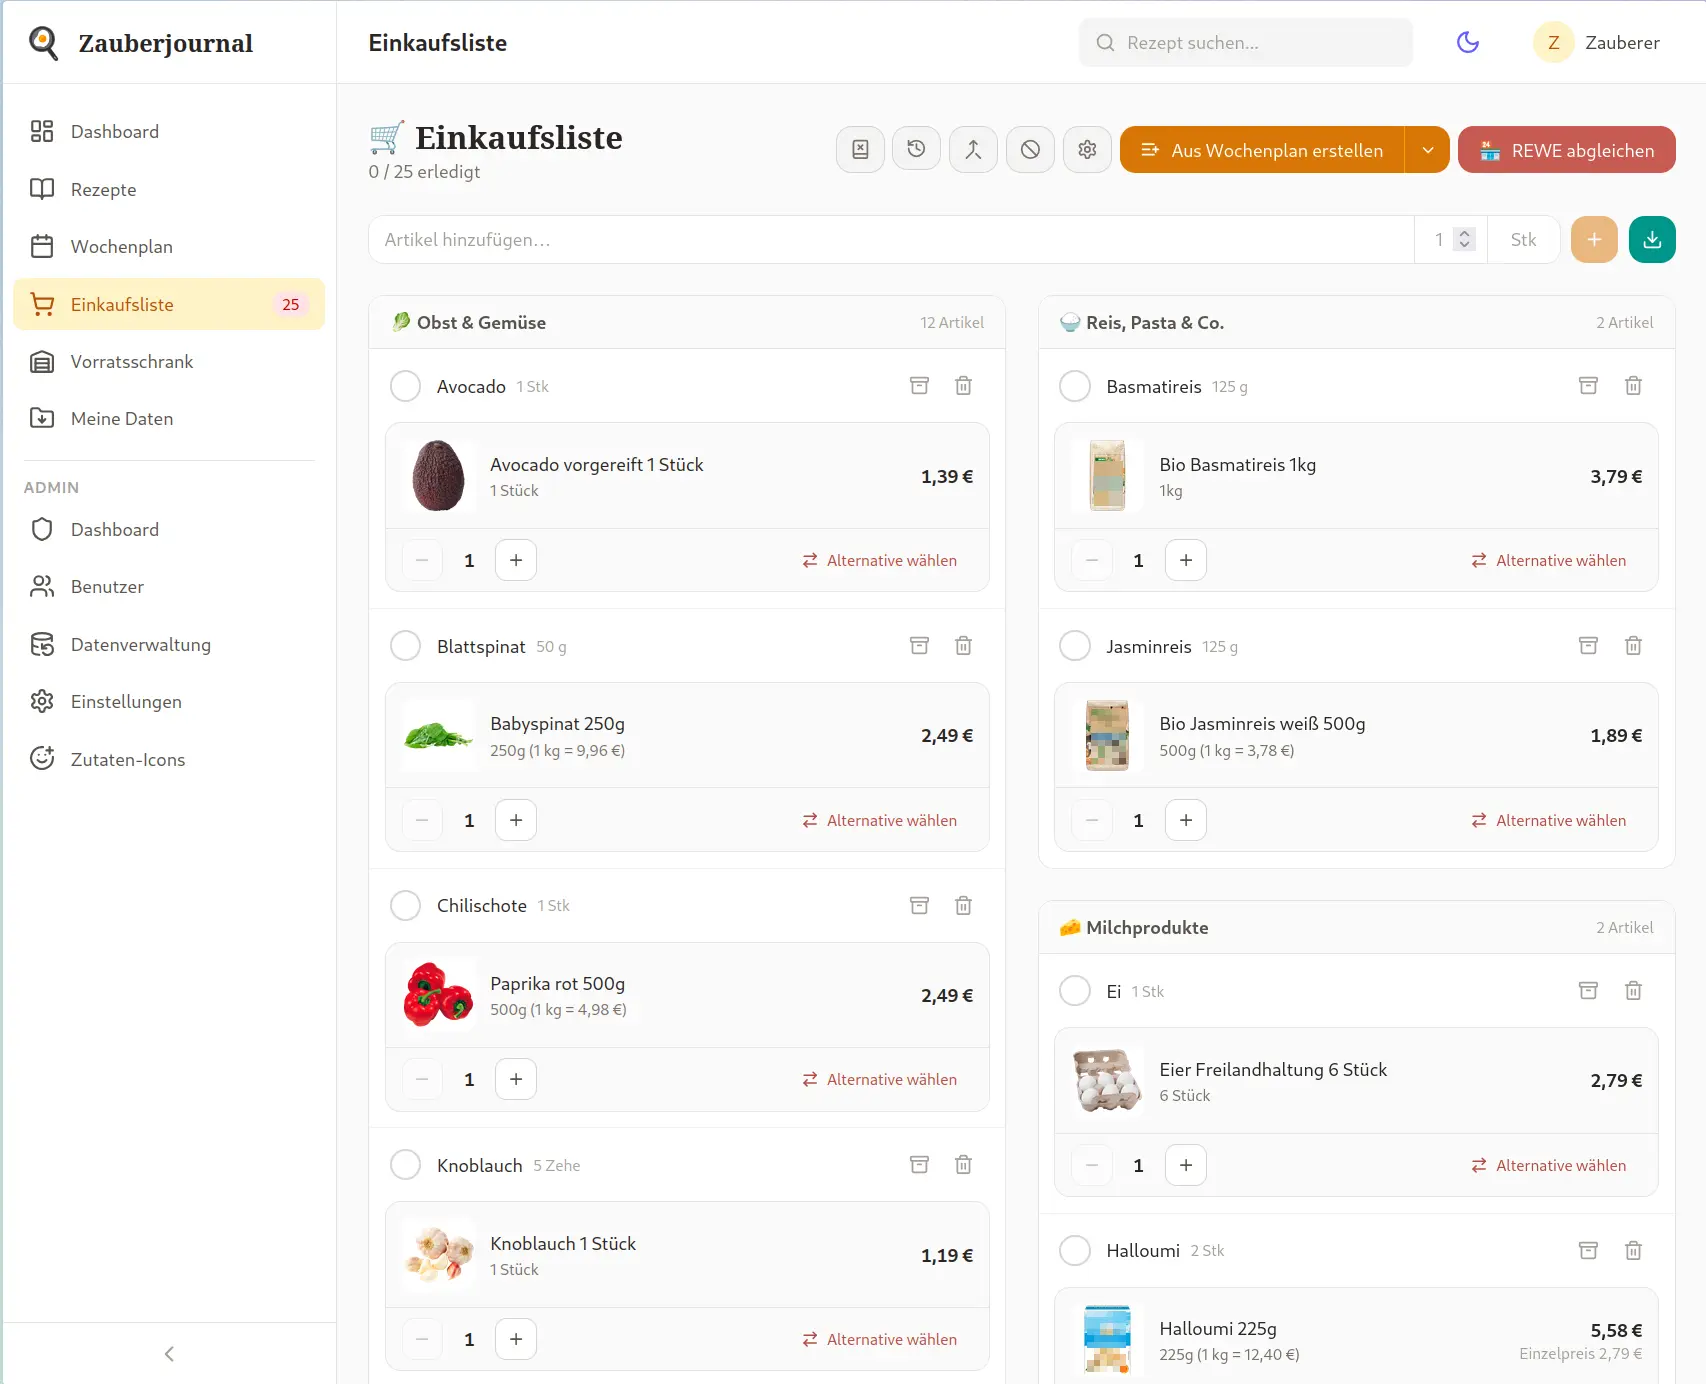Open the shopping list settings gear icon

point(1087,149)
